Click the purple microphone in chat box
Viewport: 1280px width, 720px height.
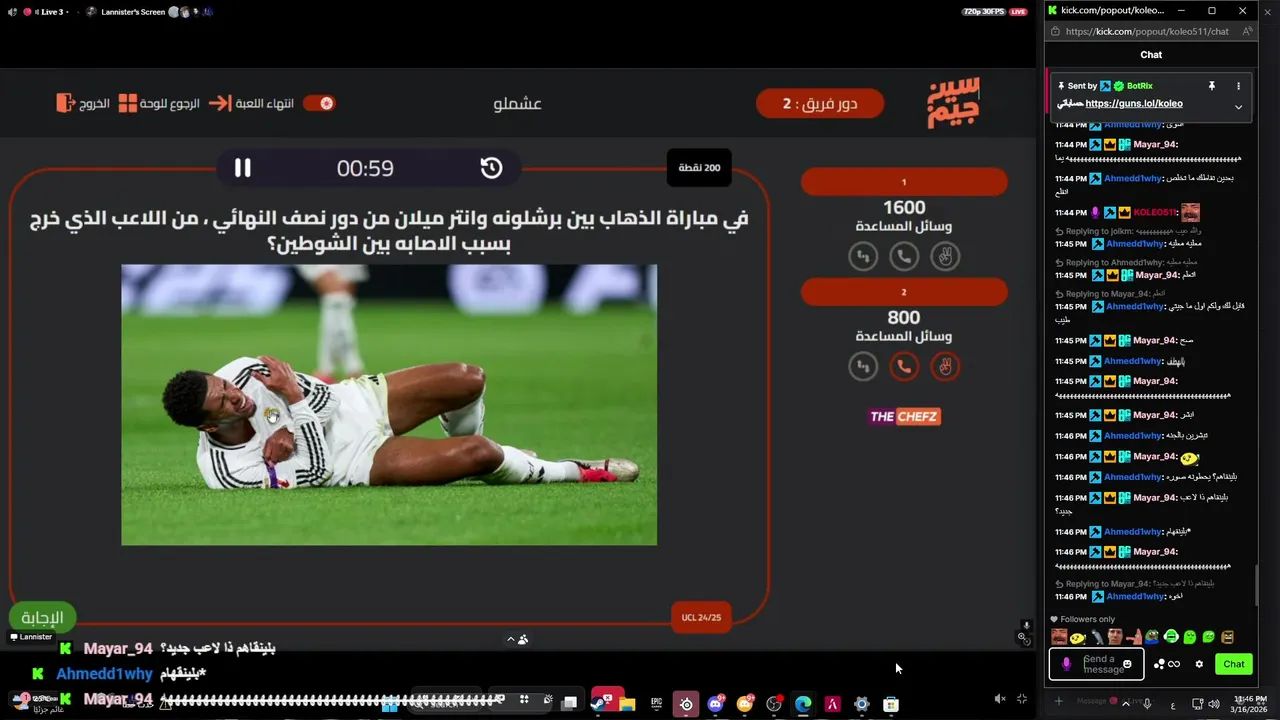click(1066, 664)
